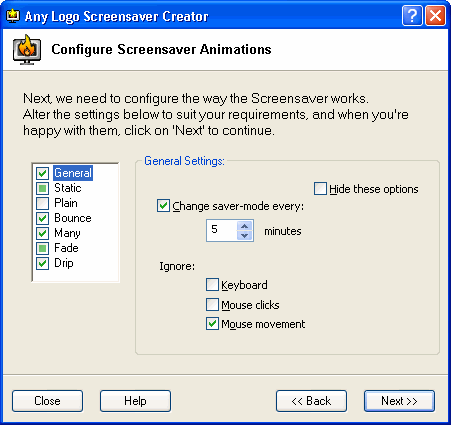Select Bounce item label in list
Image resolution: width=451 pixels, height=425 pixels.
(73, 218)
